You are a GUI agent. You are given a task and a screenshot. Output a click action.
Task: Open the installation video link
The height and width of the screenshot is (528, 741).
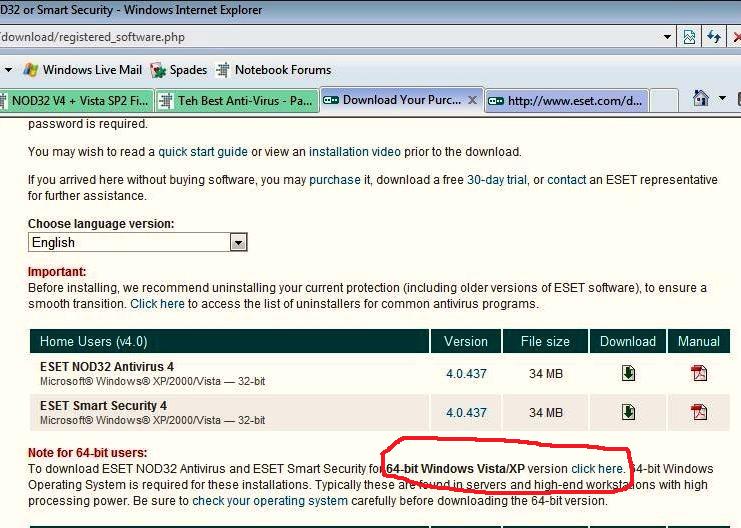(355, 152)
